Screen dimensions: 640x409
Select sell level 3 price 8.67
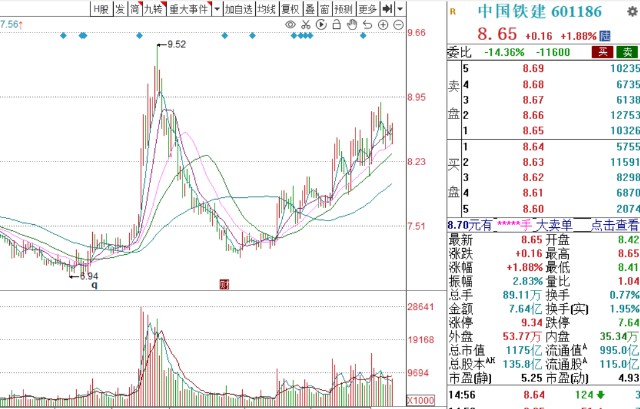(533, 100)
